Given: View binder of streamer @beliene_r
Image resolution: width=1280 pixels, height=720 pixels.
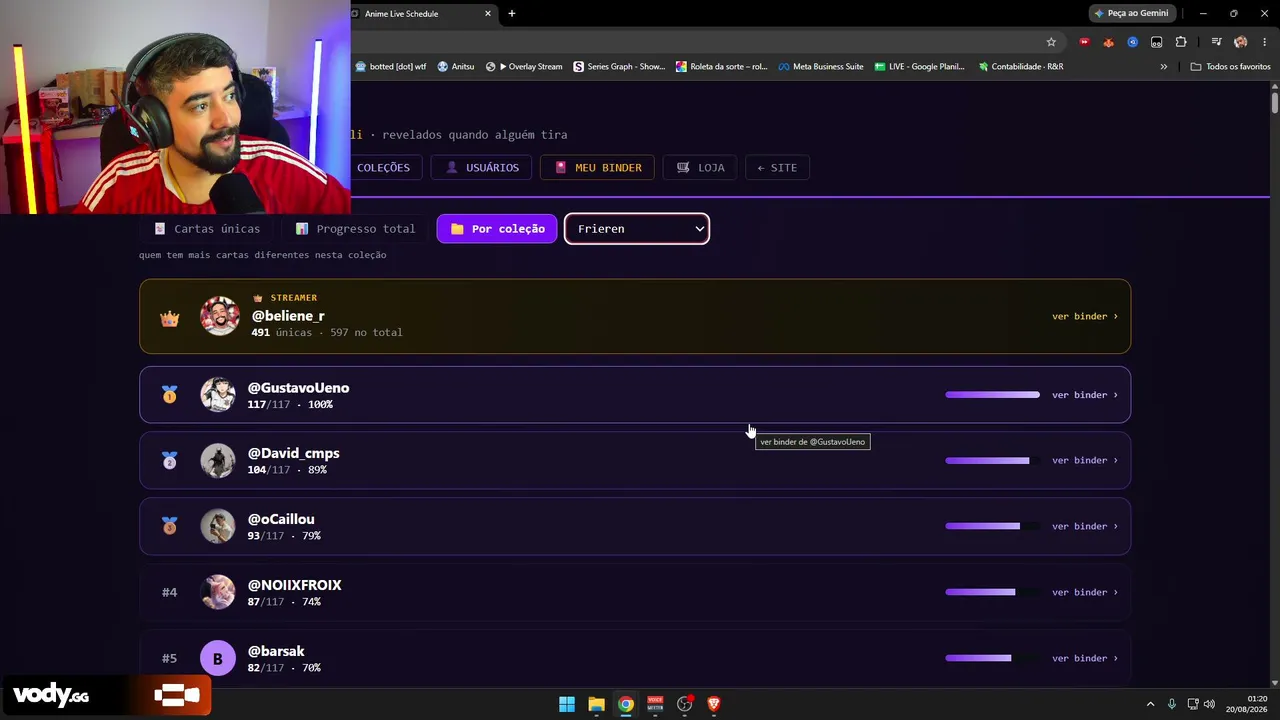Looking at the screenshot, I should [1085, 317].
